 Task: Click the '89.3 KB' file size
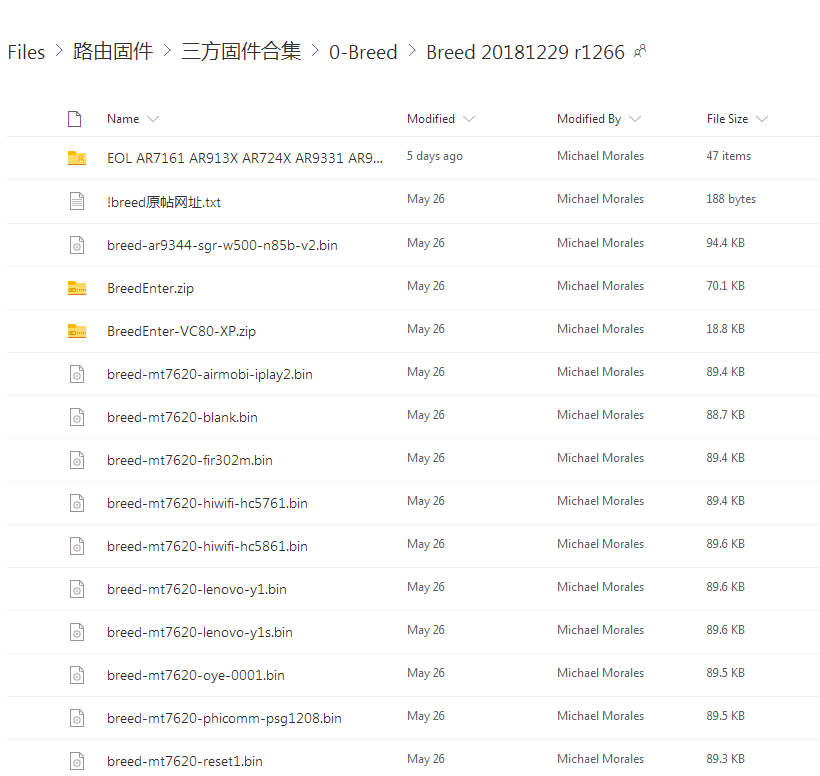[x=725, y=759]
